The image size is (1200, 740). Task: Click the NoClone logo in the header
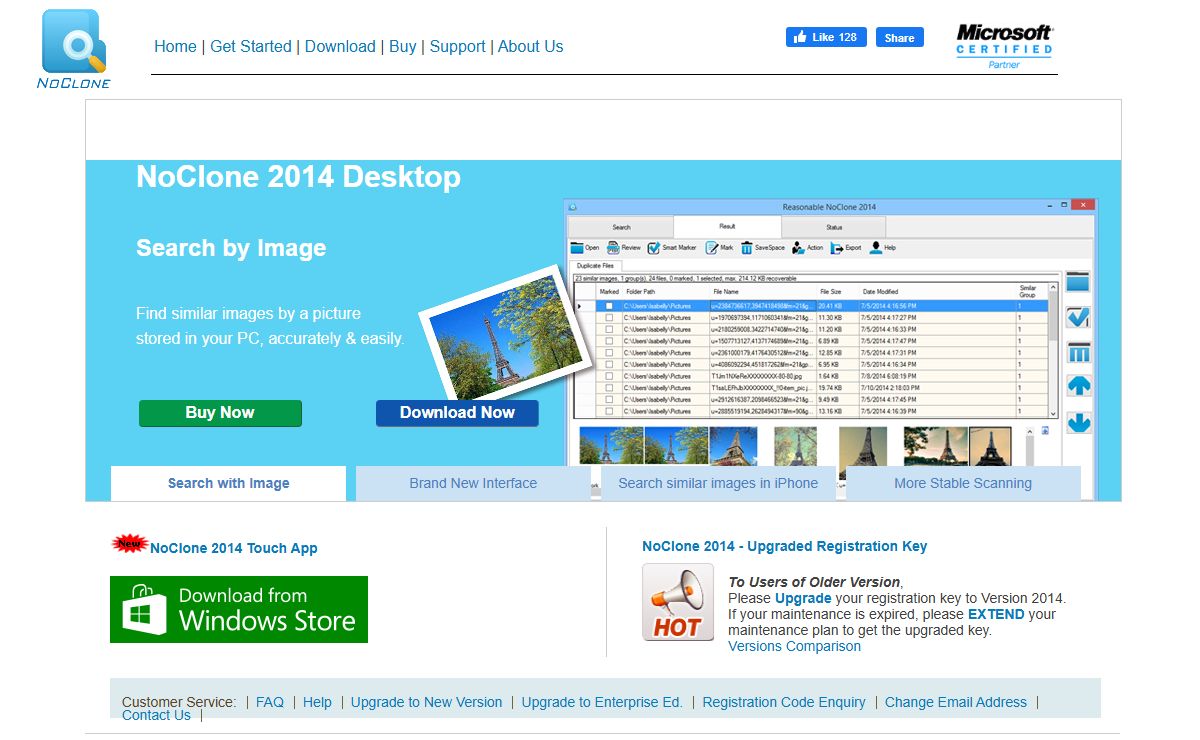[x=73, y=49]
